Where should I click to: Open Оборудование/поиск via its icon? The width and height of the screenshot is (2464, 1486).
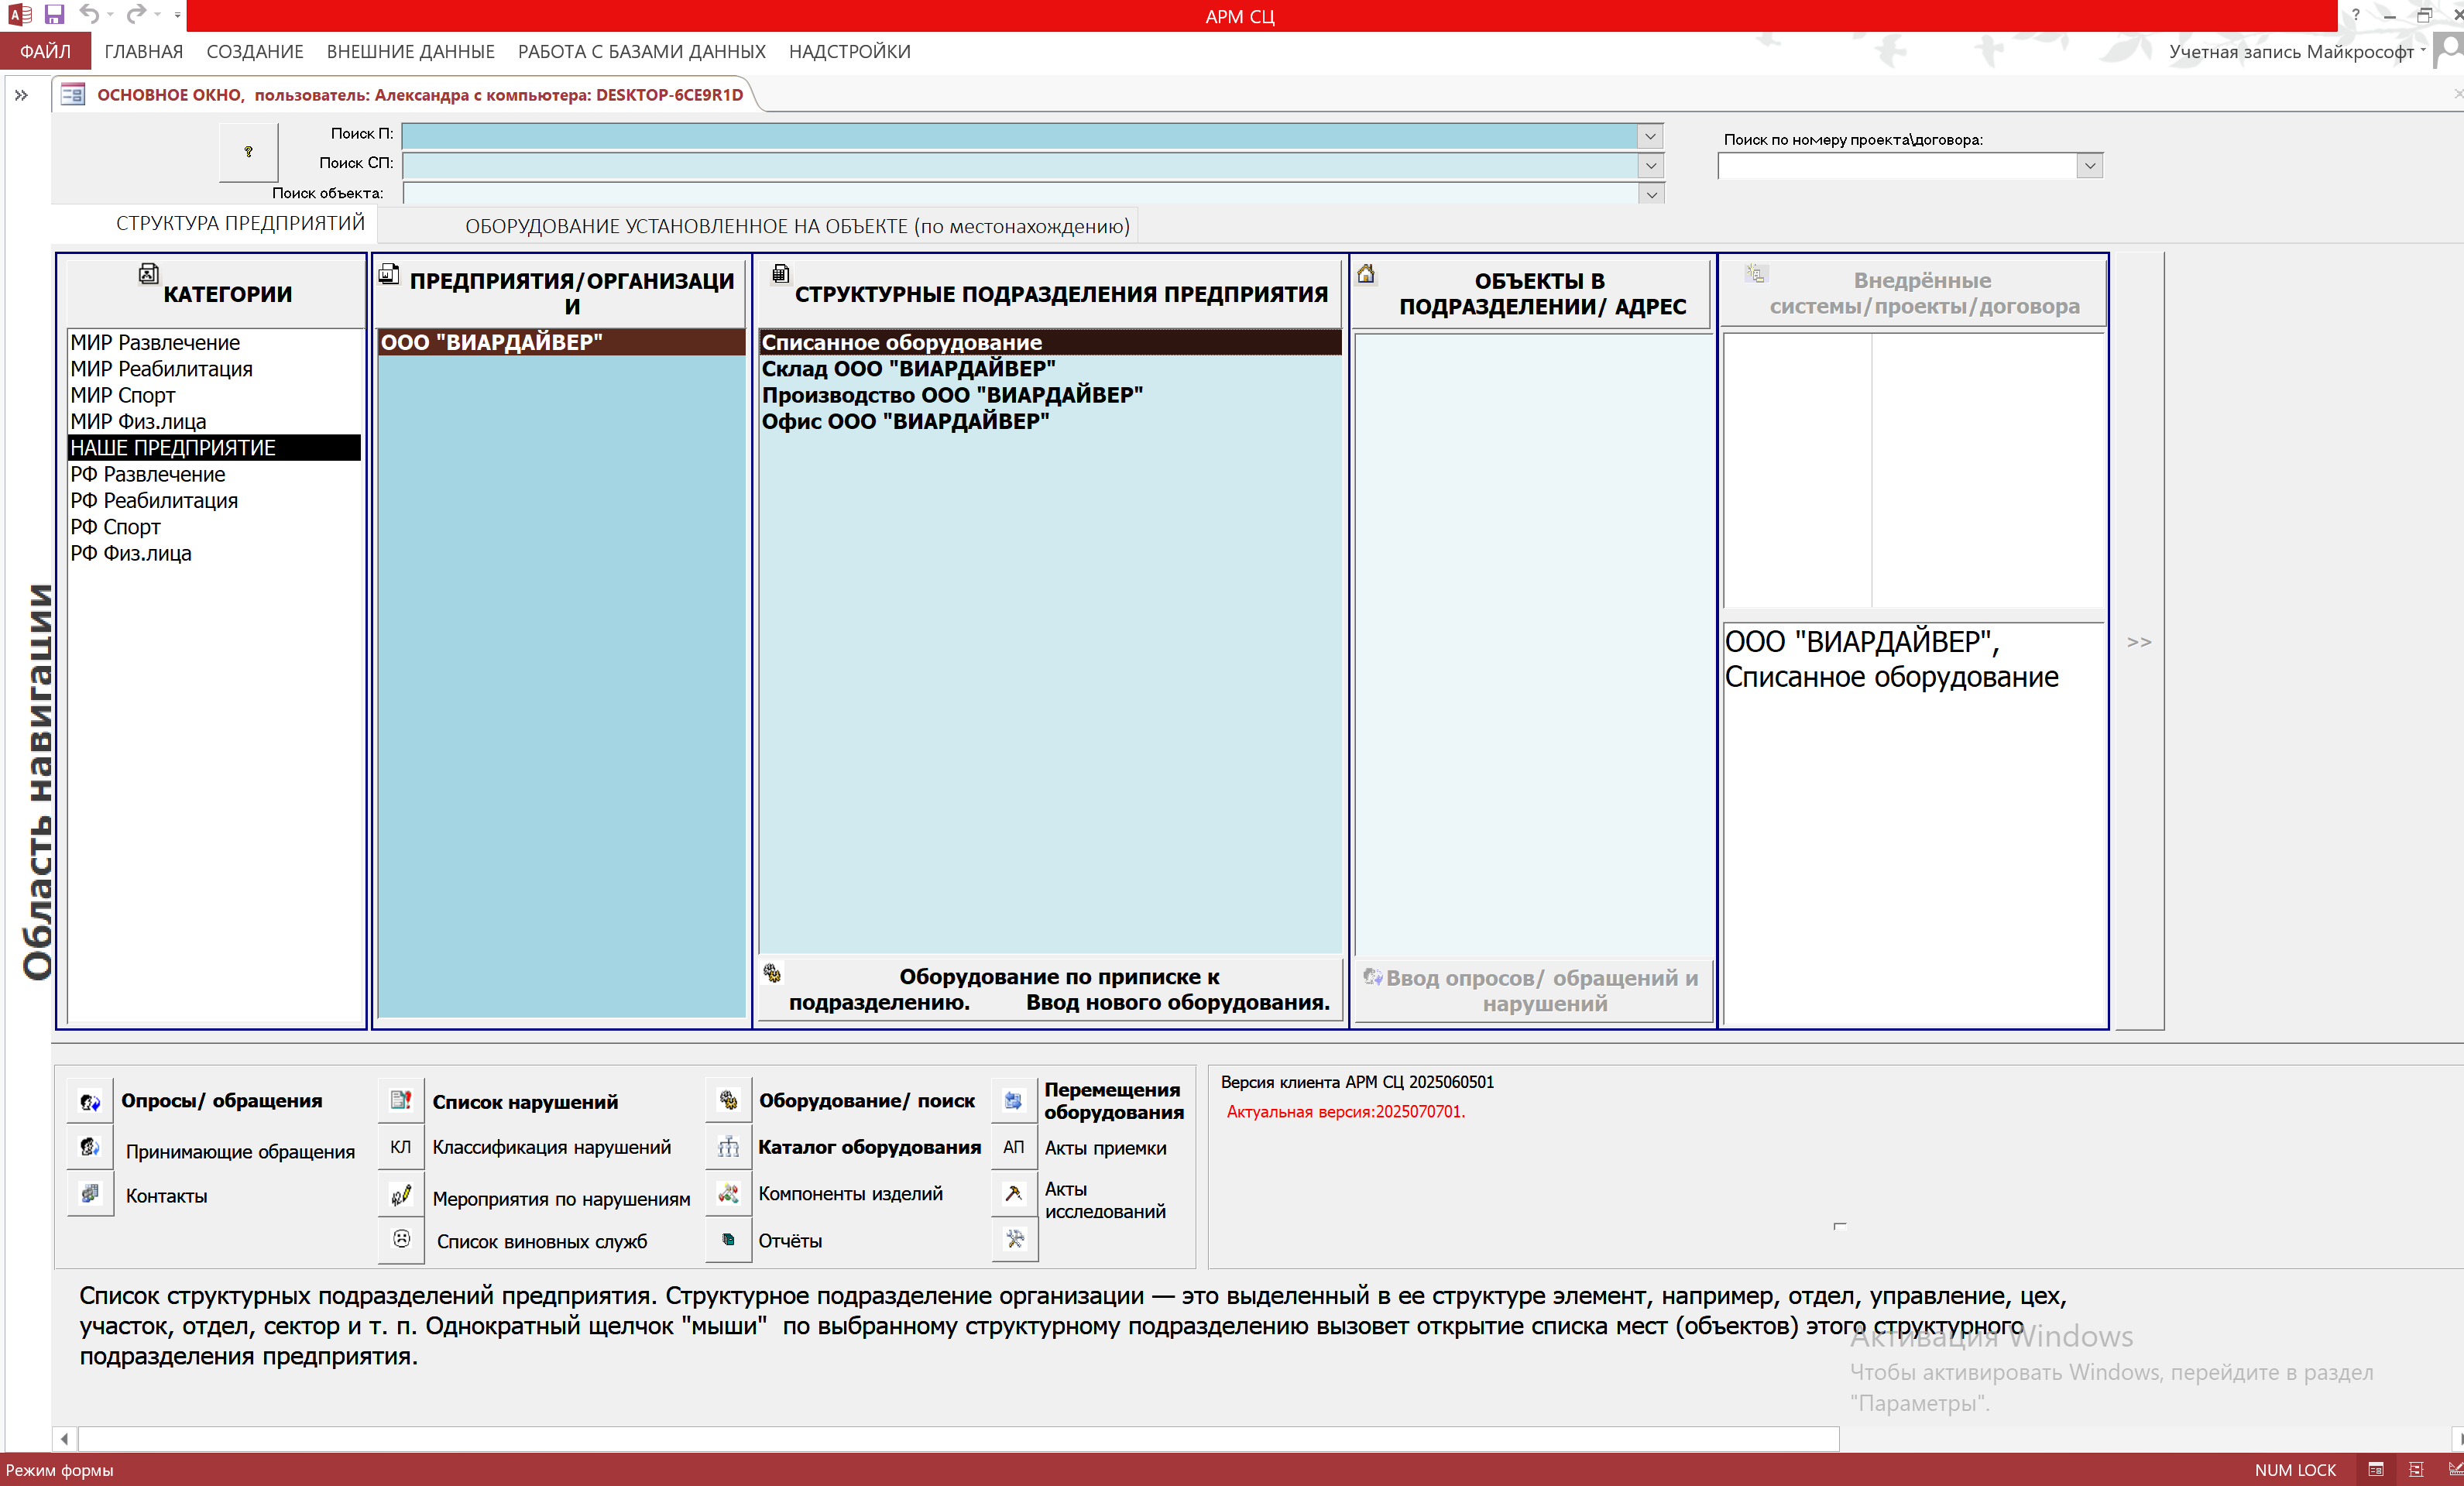click(x=728, y=1101)
